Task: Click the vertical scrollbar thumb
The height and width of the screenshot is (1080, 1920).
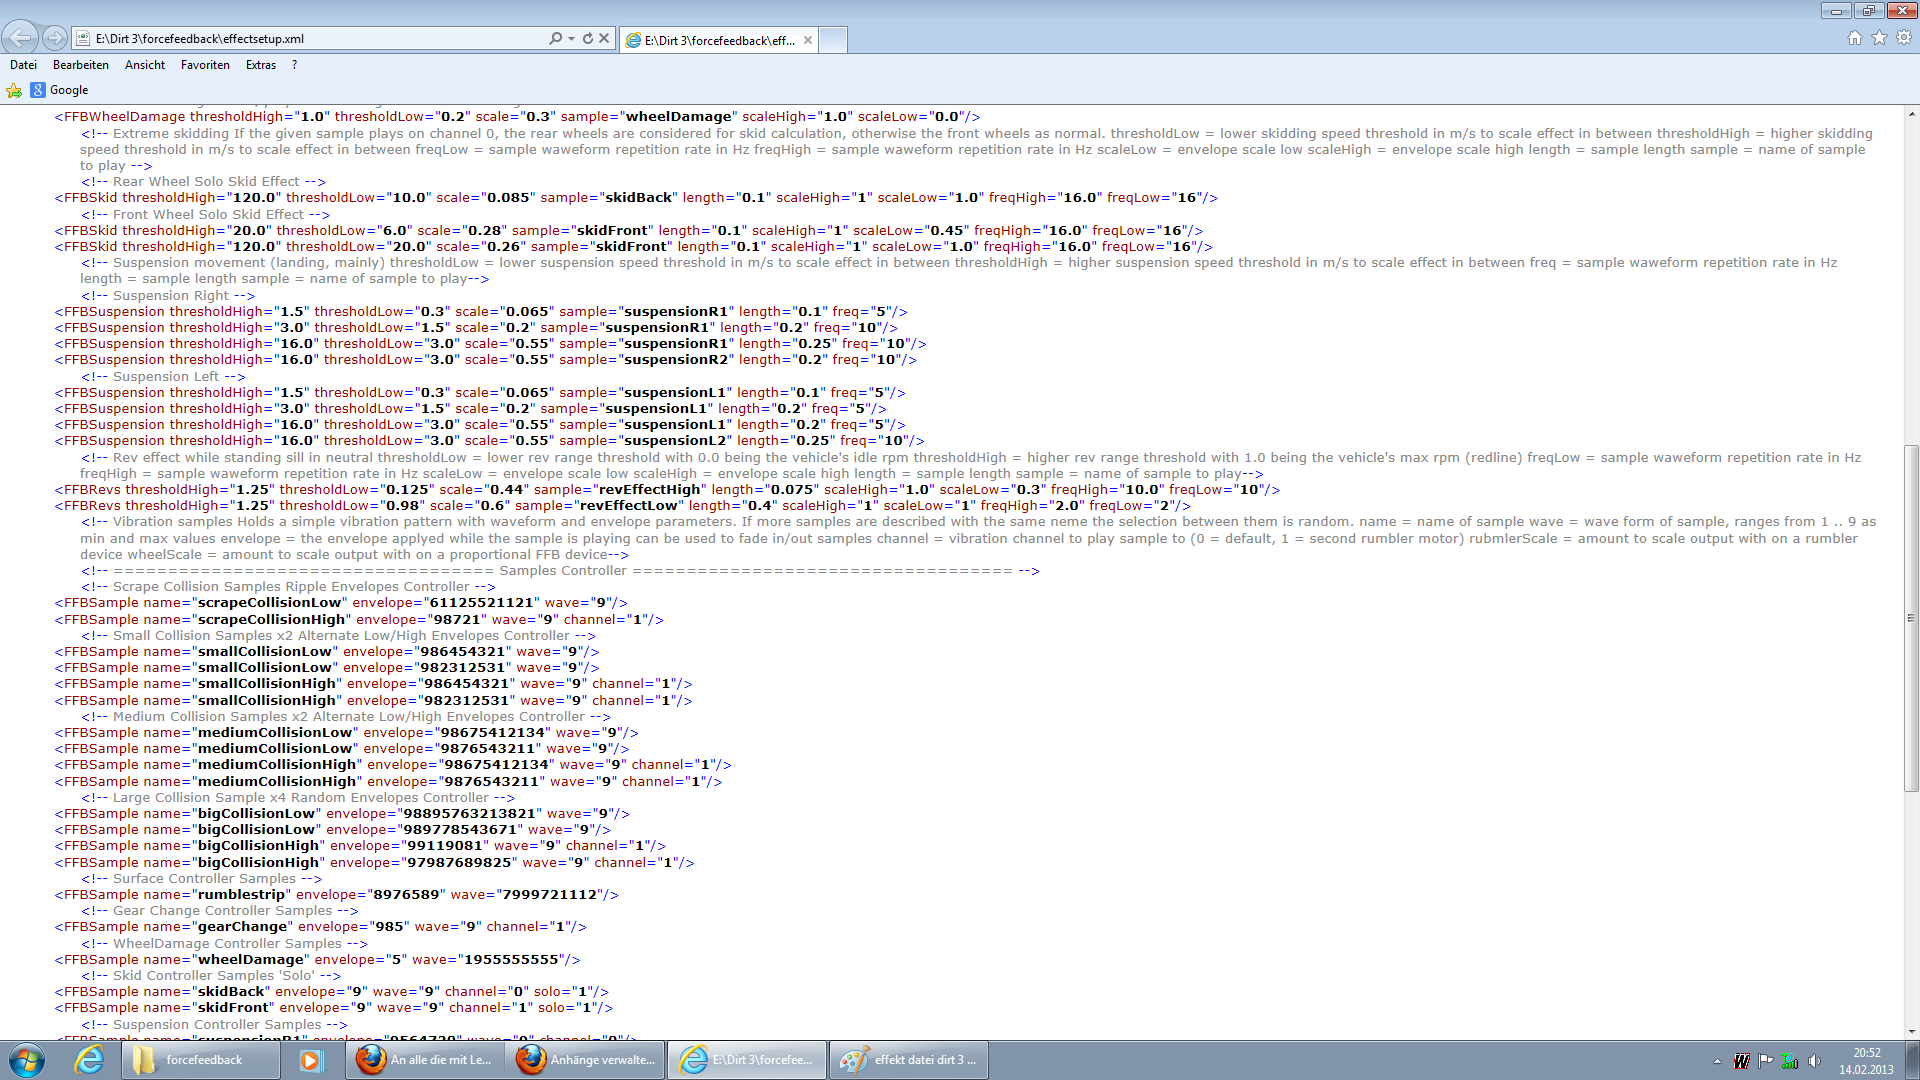Action: coord(1911,617)
